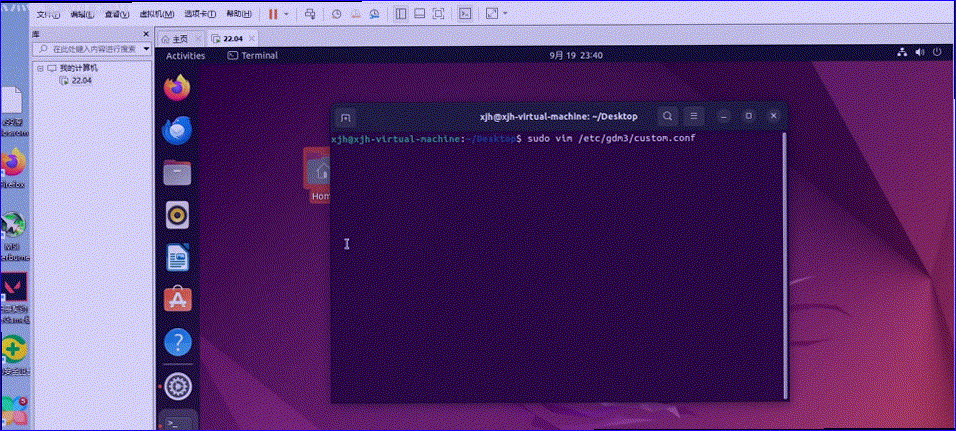
Task: Click the send Ctrl+Alt+Del toolbar icon
Action: 310,13
